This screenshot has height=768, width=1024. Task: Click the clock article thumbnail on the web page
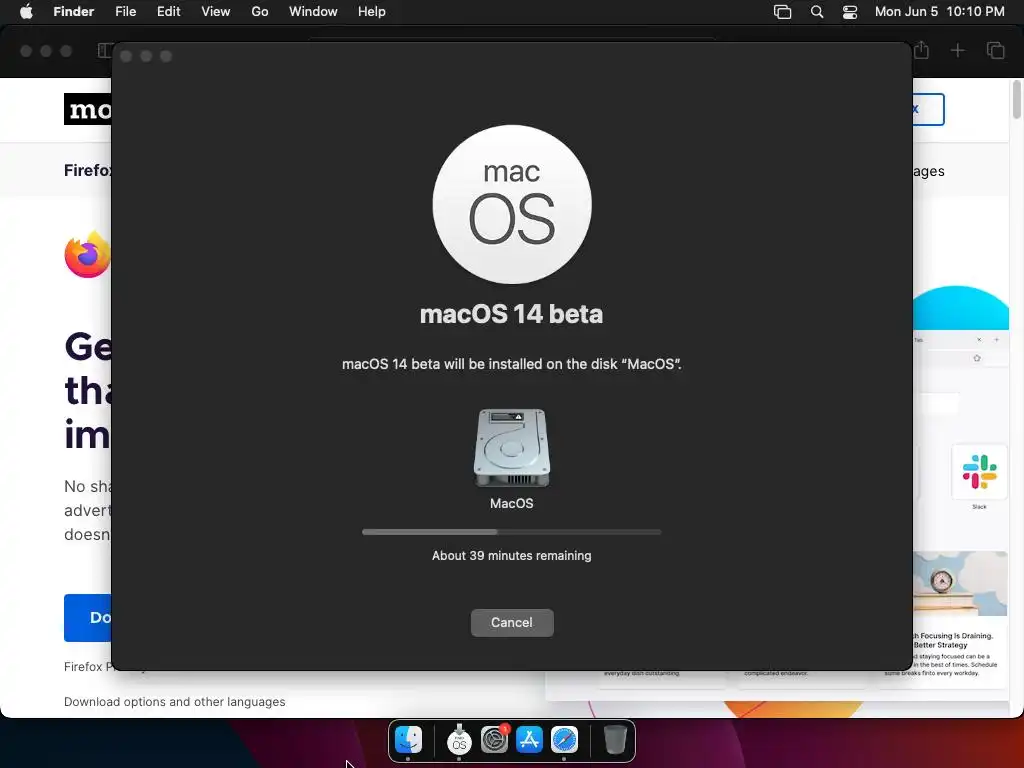point(960,583)
